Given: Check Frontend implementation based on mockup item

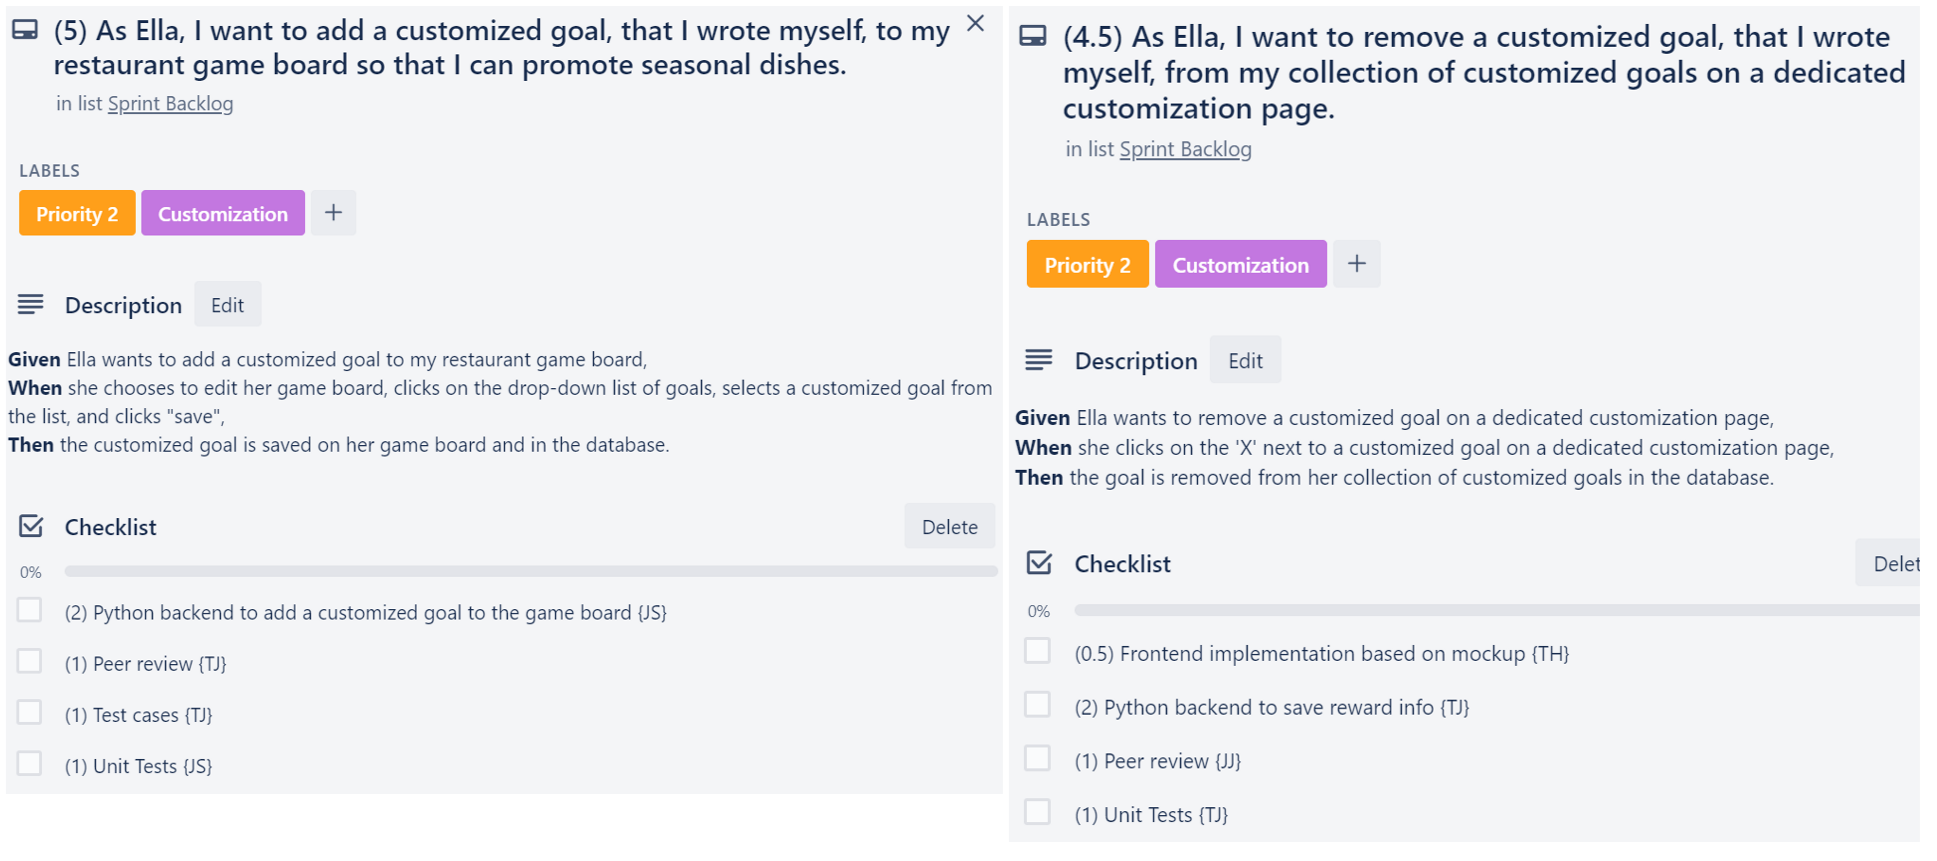Looking at the screenshot, I should (1038, 652).
